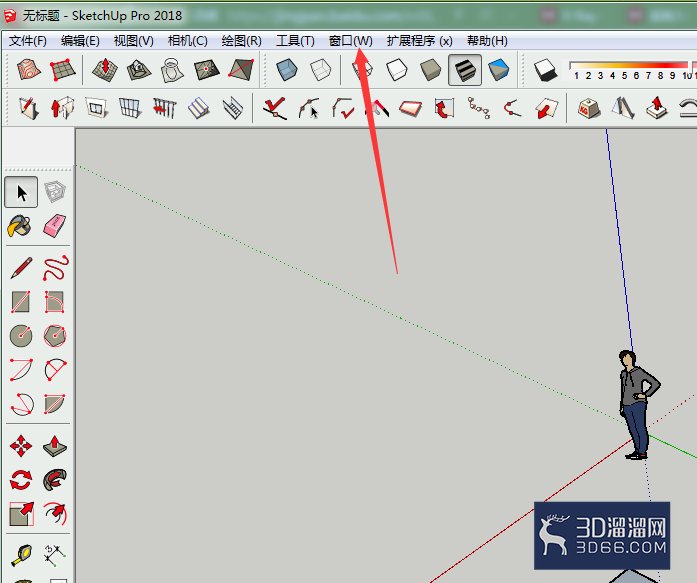Open the 编辑(E) menu
Image resolution: width=697 pixels, height=583 pixels.
80,41
